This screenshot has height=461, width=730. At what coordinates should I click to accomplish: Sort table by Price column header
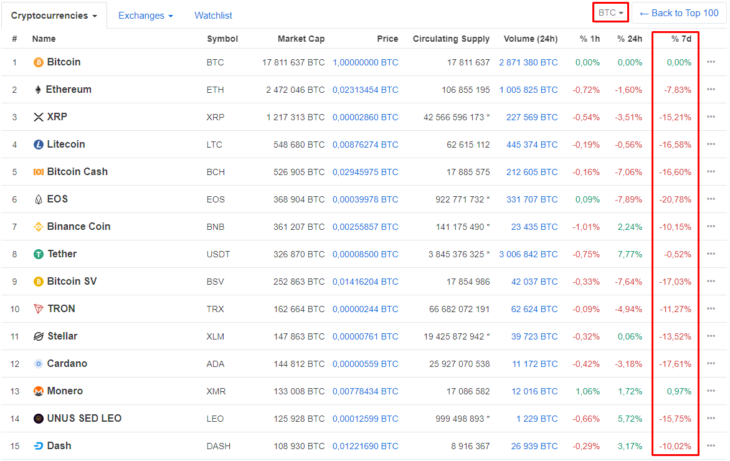387,39
